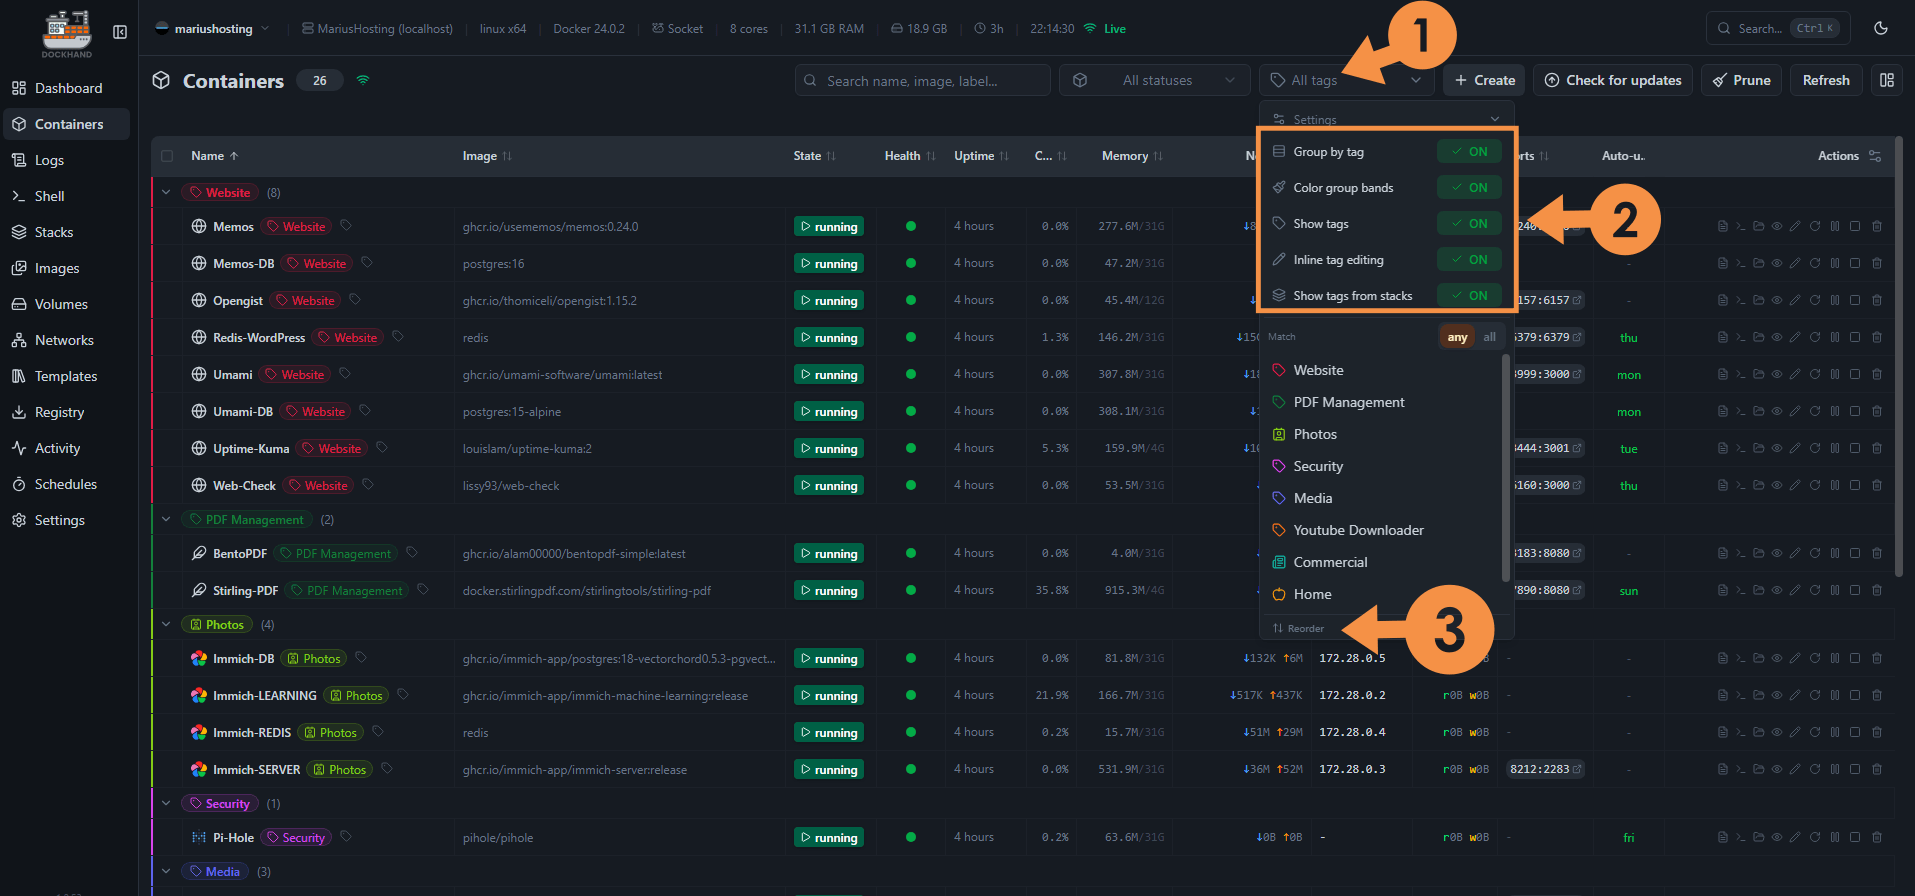Open the All statuses dropdown
Image resolution: width=1915 pixels, height=896 pixels.
[x=1155, y=80]
